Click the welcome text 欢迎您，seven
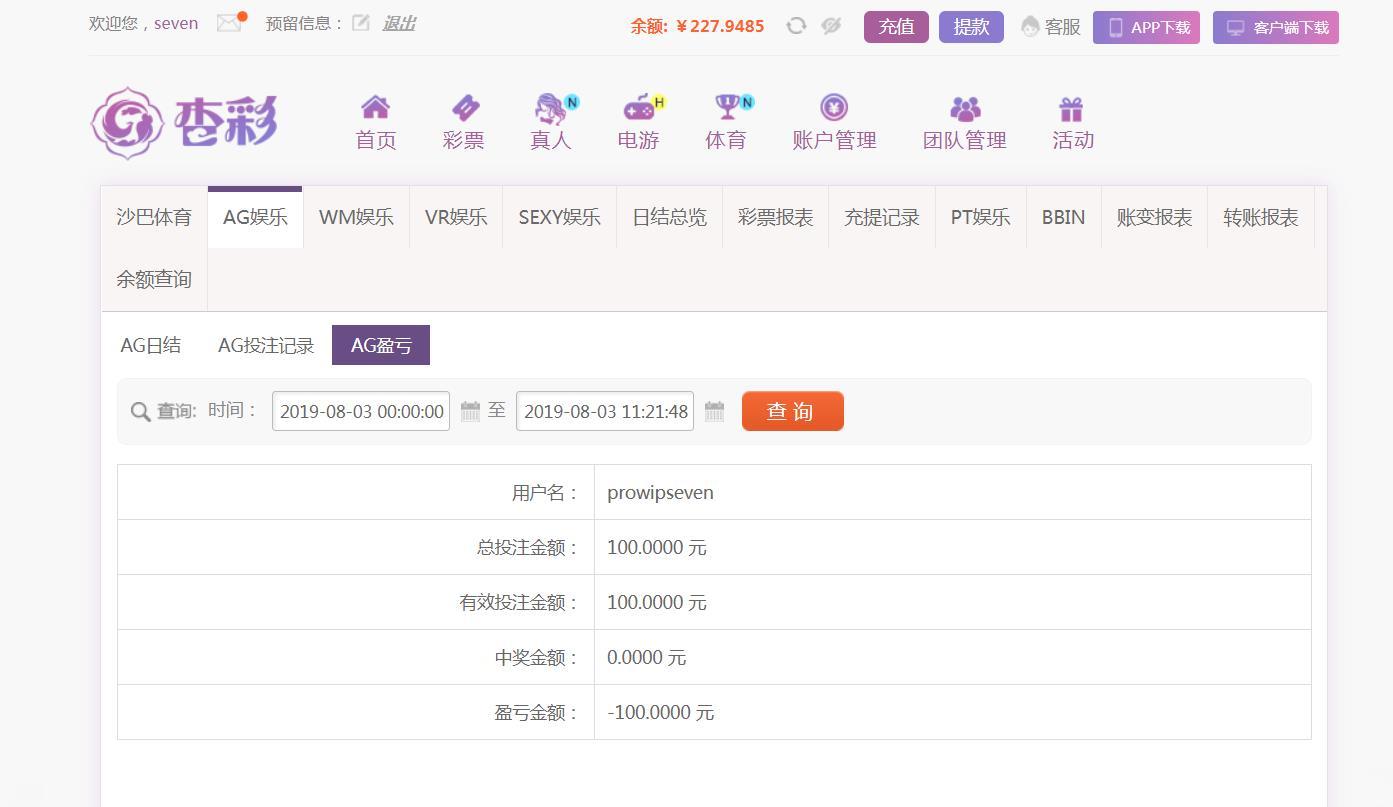Screen dimensions: 1393x807 click(144, 23)
